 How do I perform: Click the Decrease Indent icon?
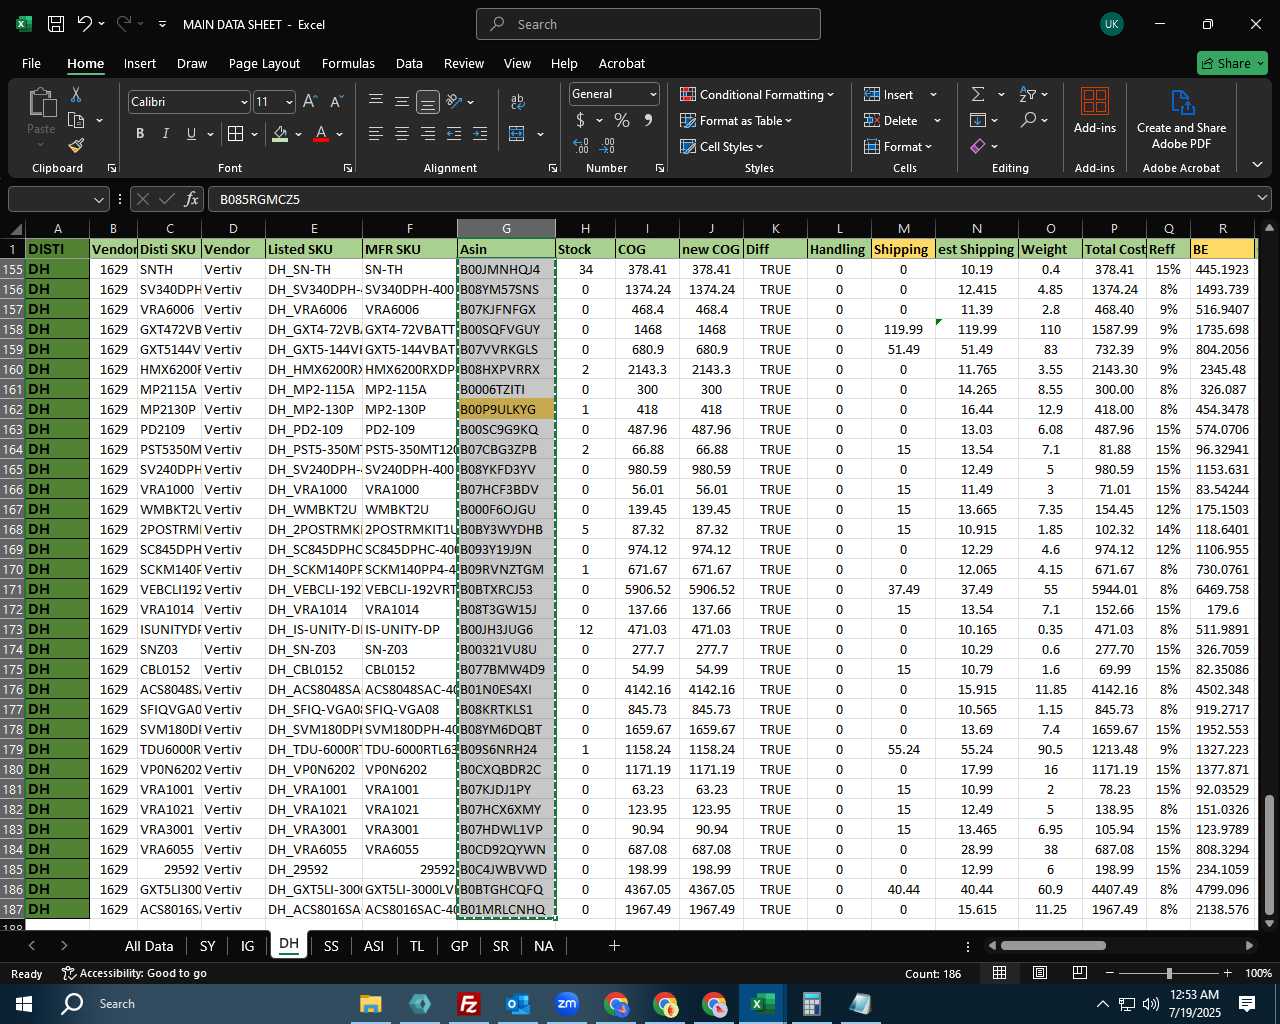click(454, 134)
